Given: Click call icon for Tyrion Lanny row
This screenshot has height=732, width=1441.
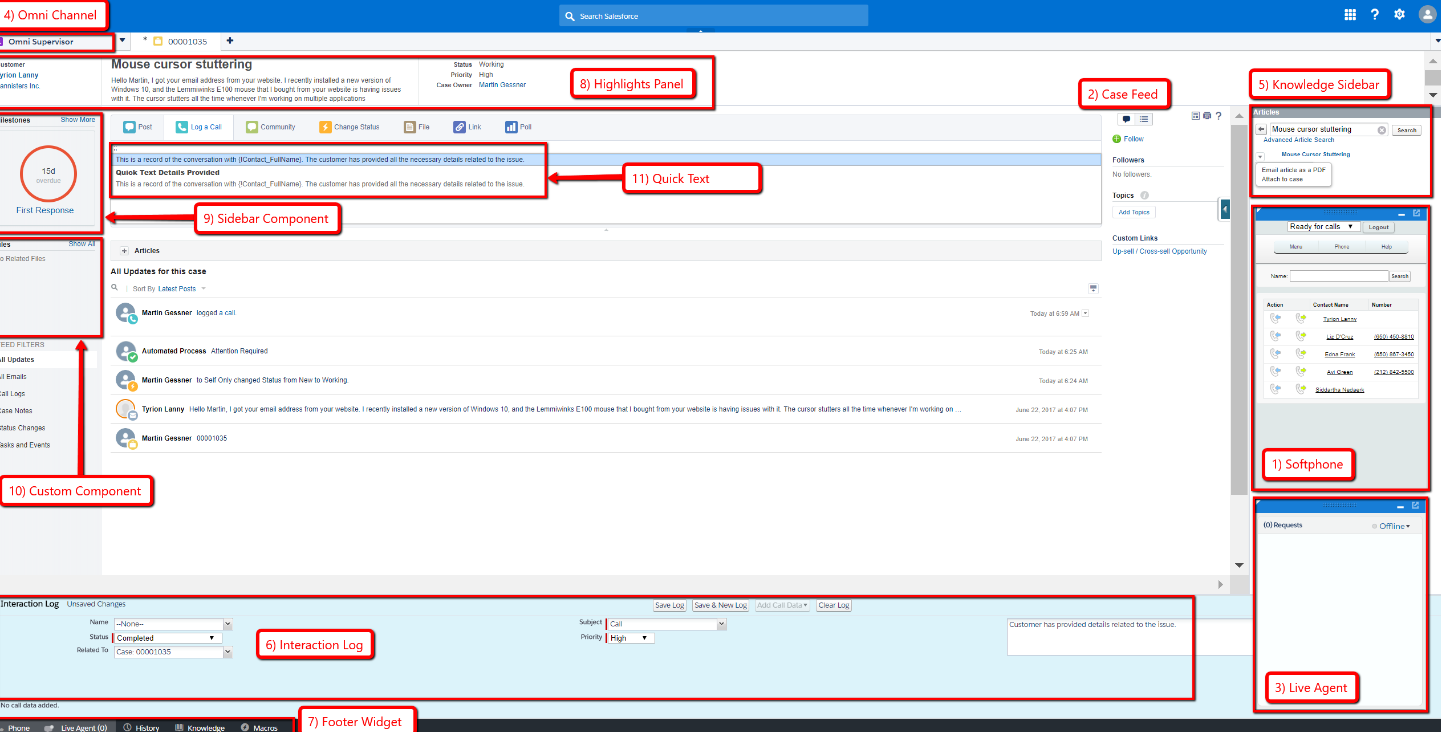Looking at the screenshot, I should 1274,318.
